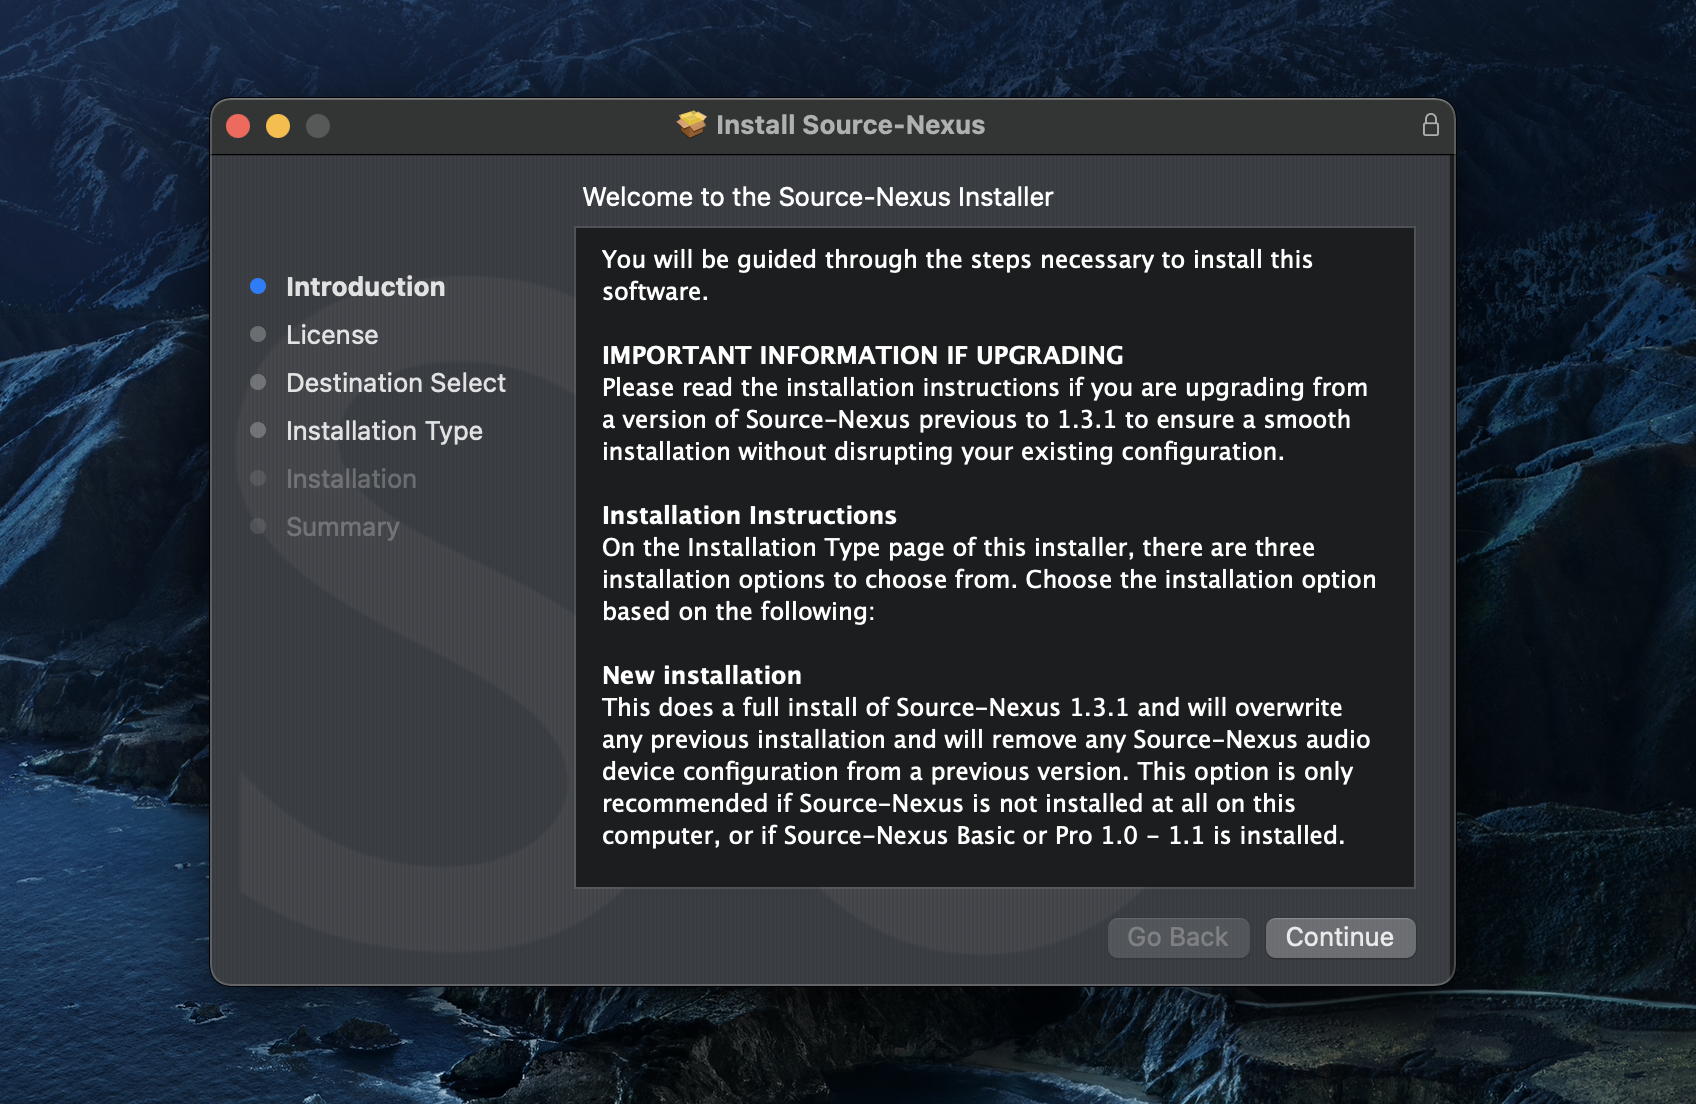Viewport: 1696px width, 1104px height.
Task: Click the "Installation Instructions" heading text
Action: (x=749, y=515)
